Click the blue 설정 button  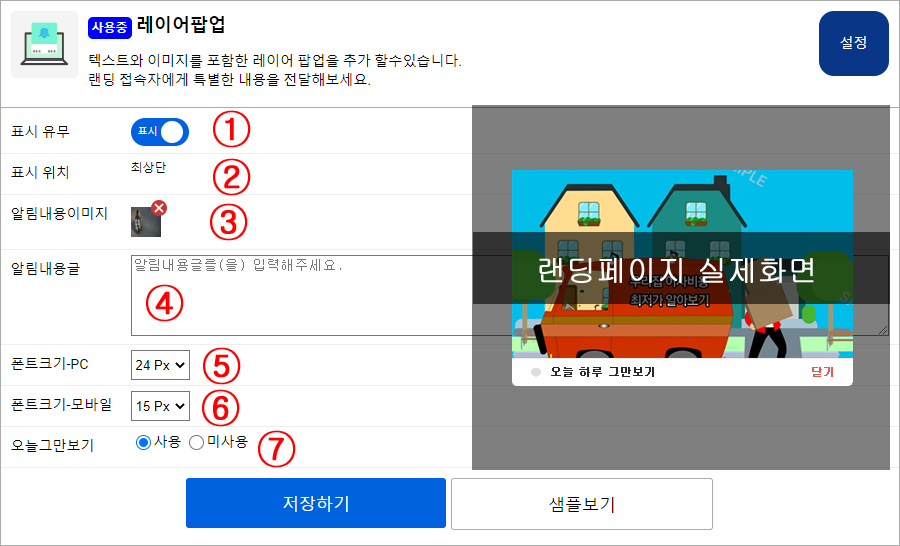coord(854,43)
